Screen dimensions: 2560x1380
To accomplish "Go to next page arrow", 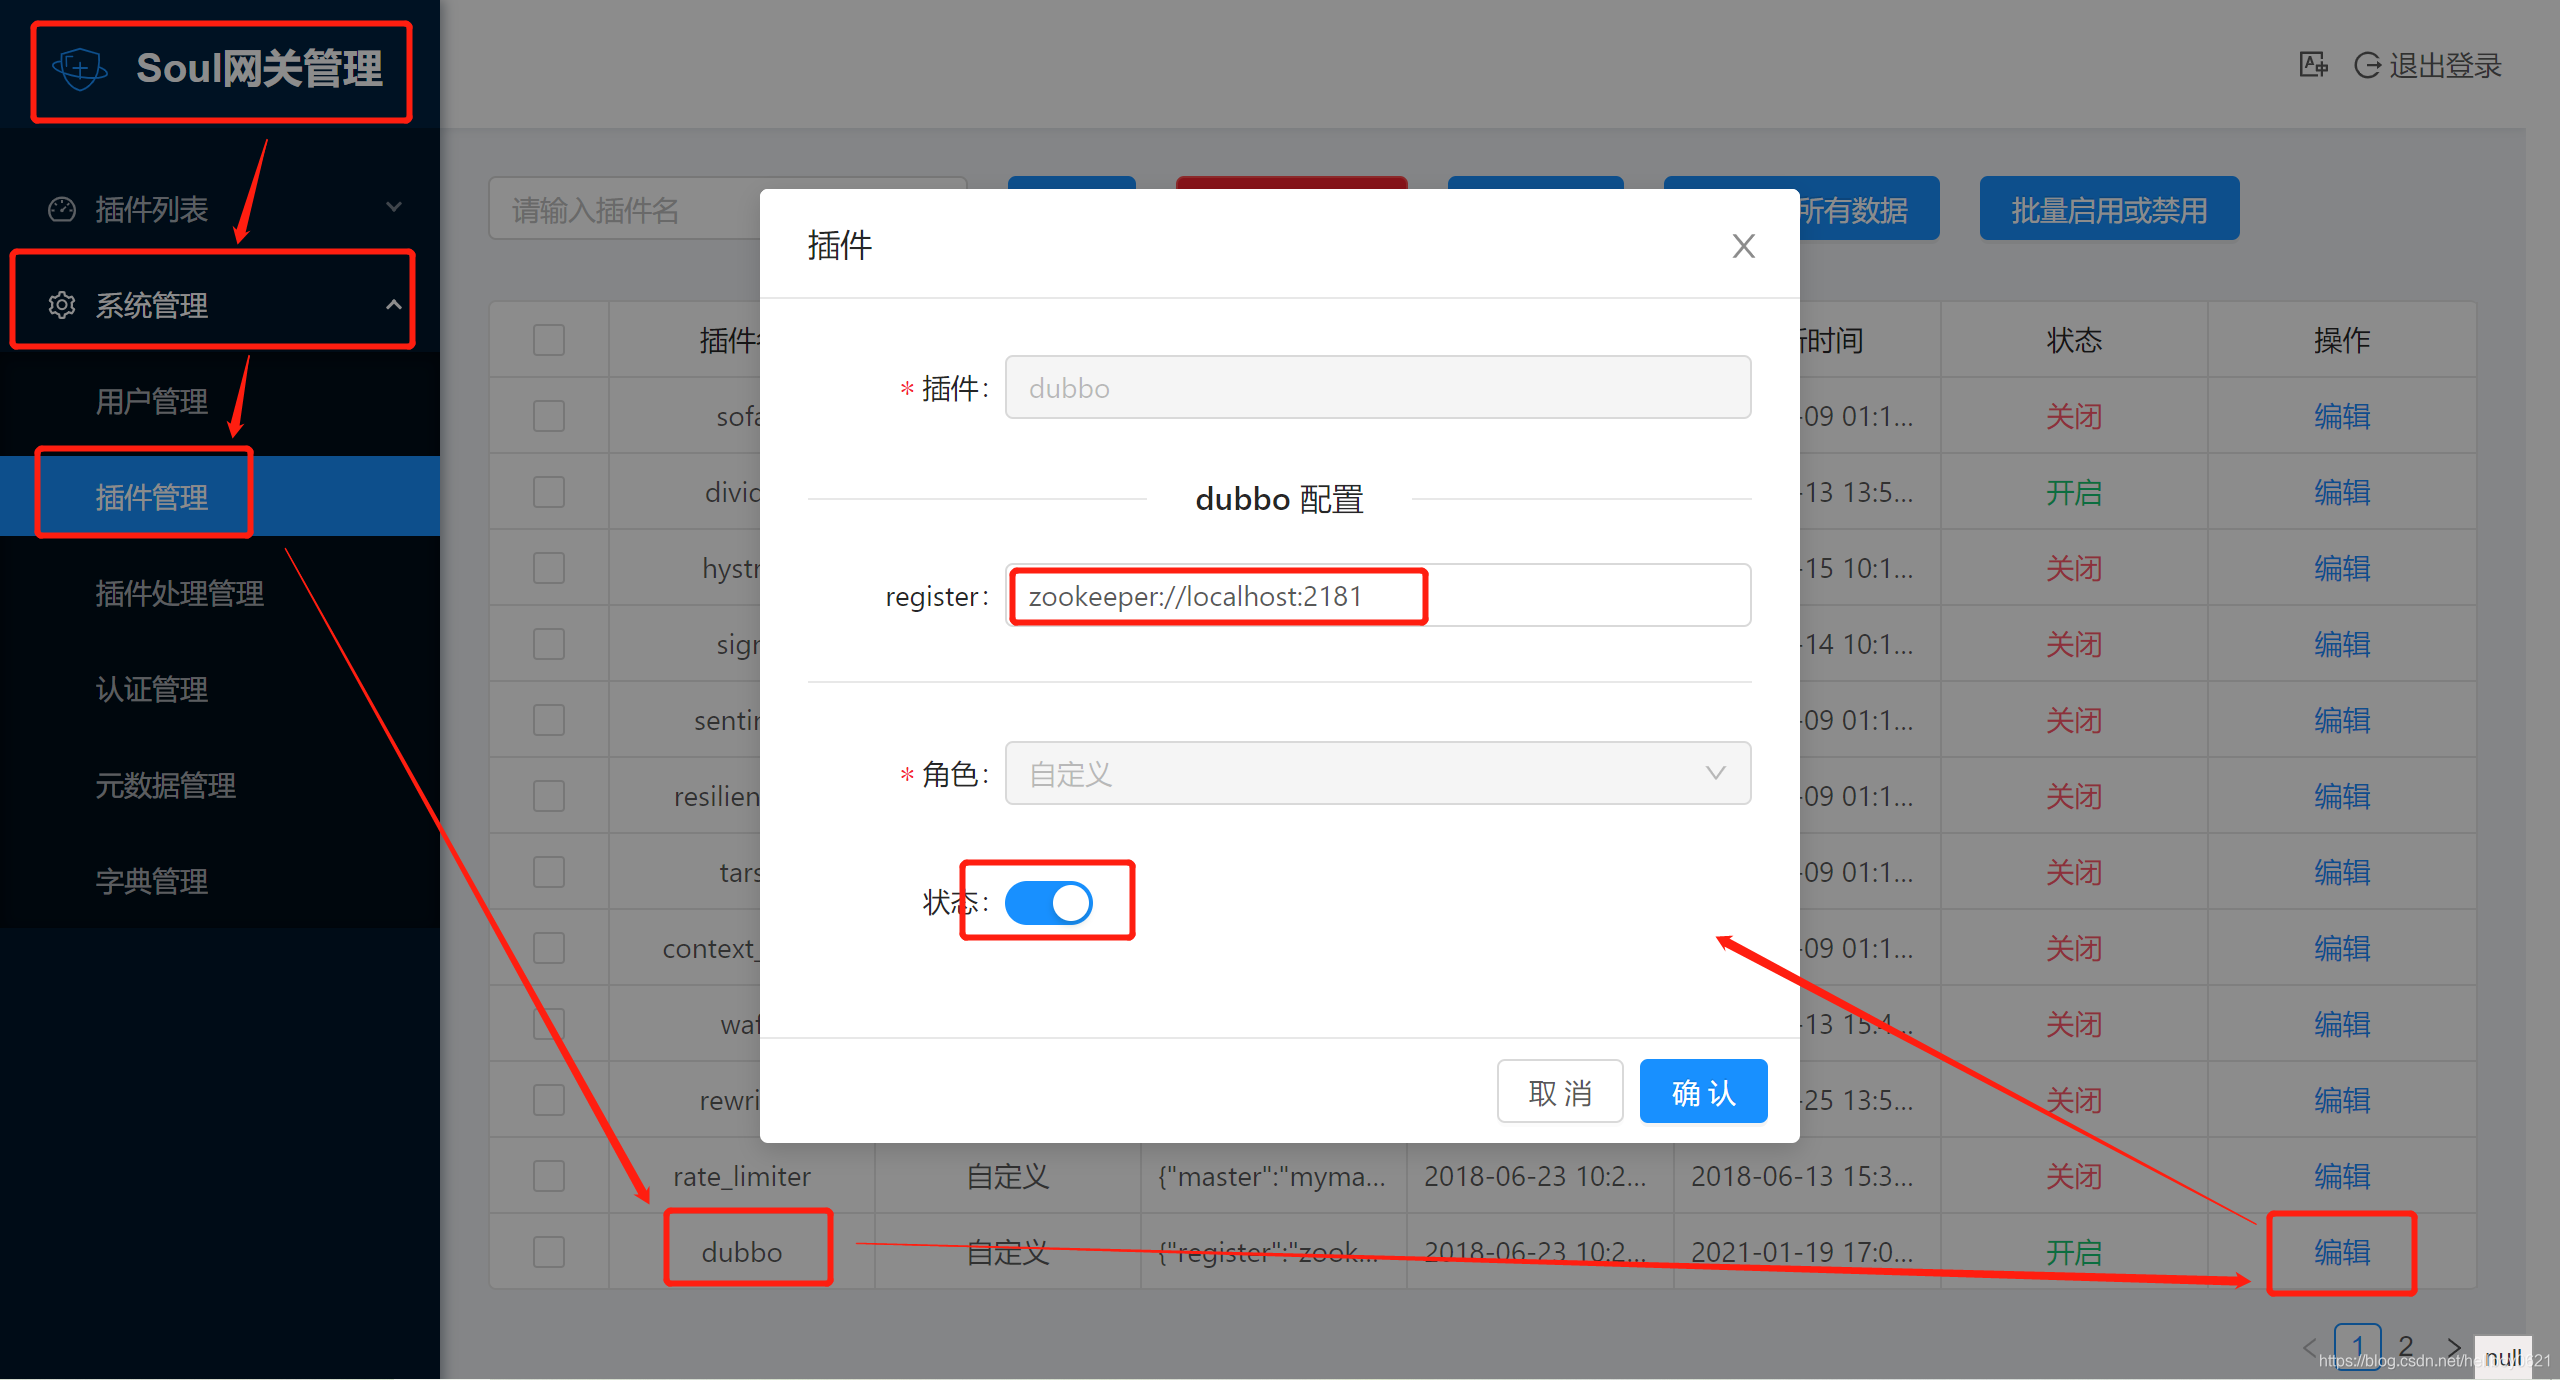I will click(2453, 1346).
